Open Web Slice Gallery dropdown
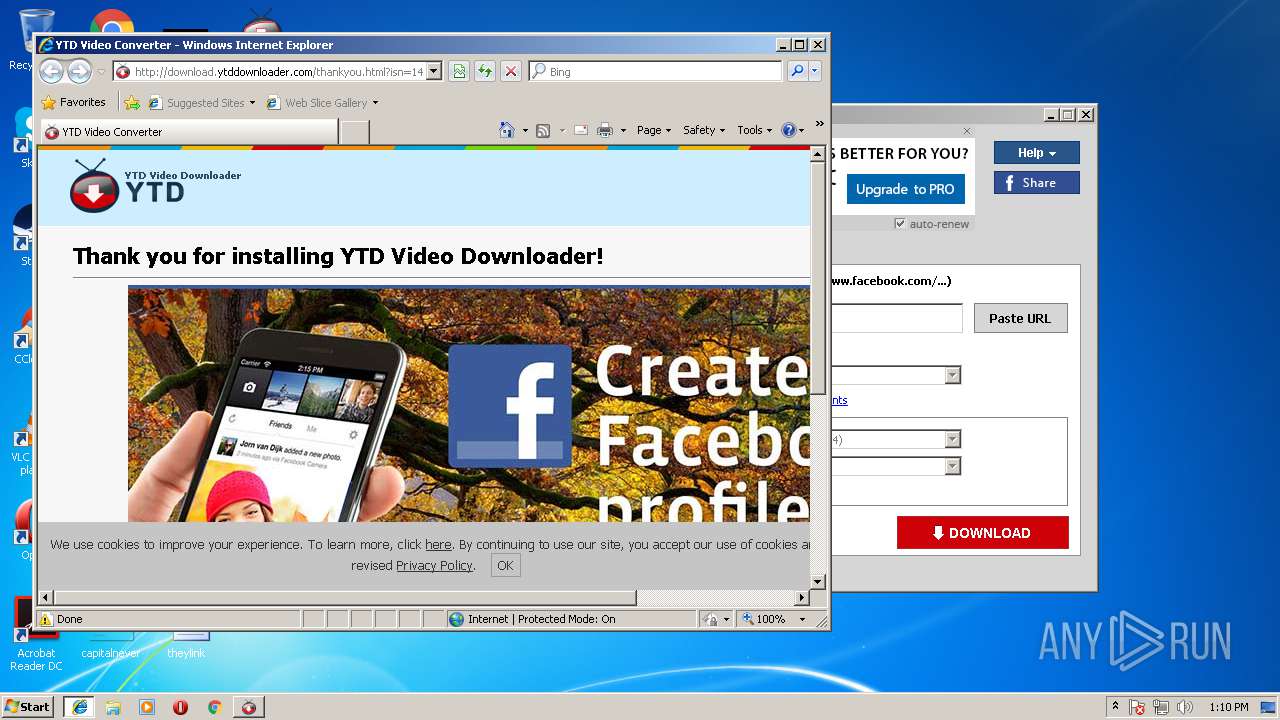The image size is (1280, 720). coord(375,103)
